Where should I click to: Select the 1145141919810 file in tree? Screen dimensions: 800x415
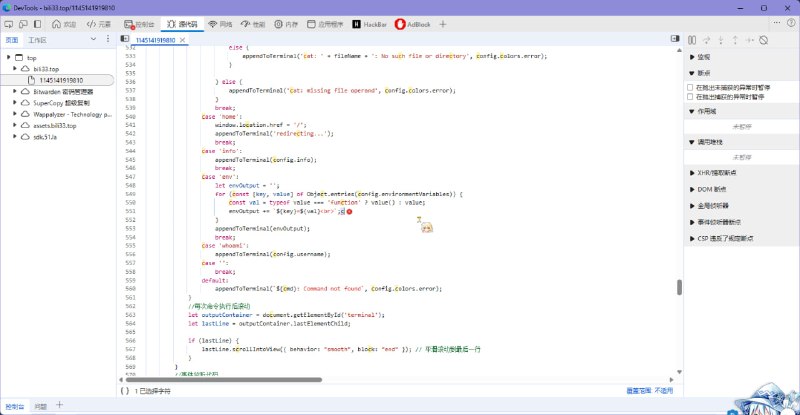click(x=61, y=79)
